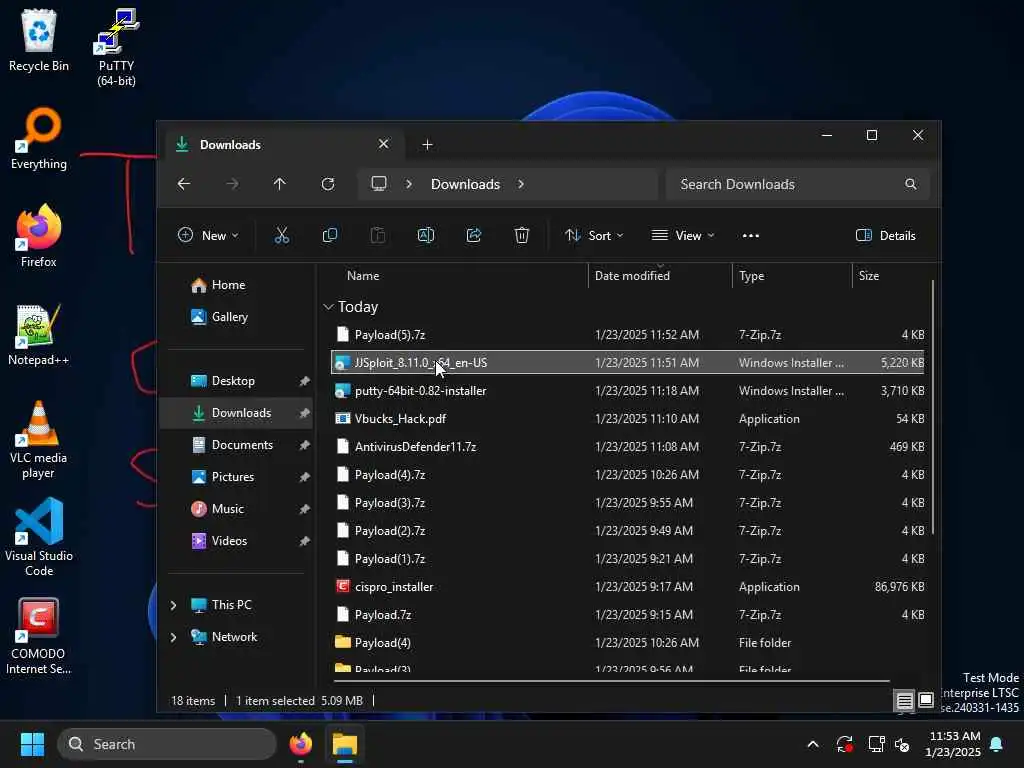Collapse the Today group

[328, 306]
